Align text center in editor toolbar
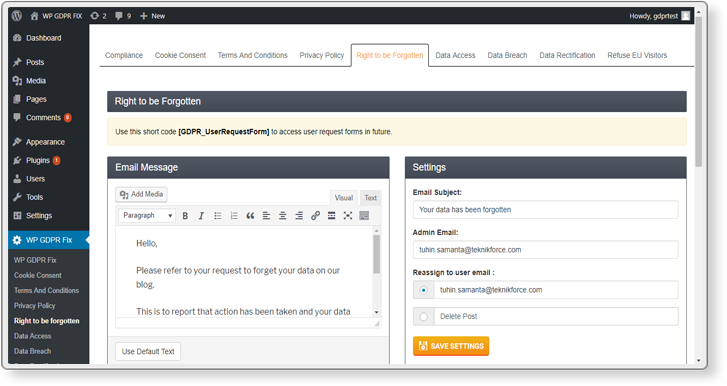Viewport: 727px width, 386px height. pyautogui.click(x=283, y=215)
